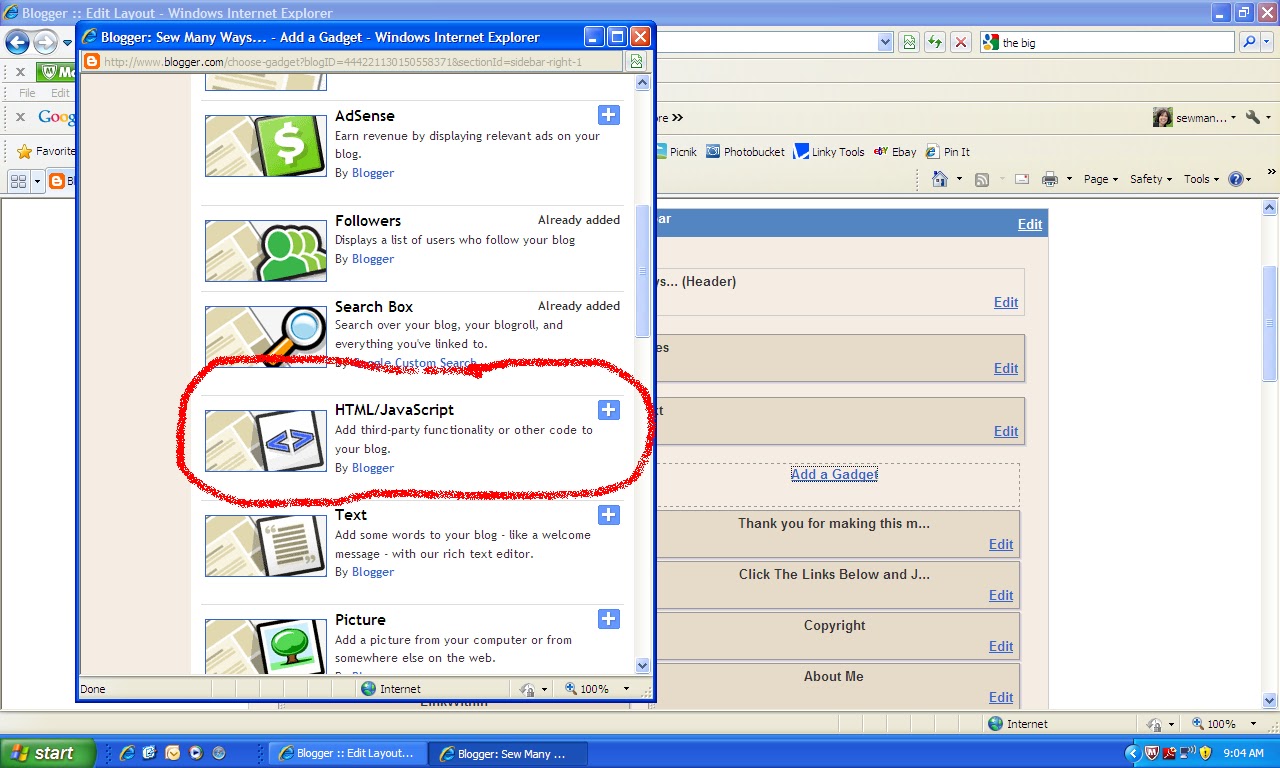Select the Text gadget document thumbnail
The width and height of the screenshot is (1280, 768).
tap(266, 546)
